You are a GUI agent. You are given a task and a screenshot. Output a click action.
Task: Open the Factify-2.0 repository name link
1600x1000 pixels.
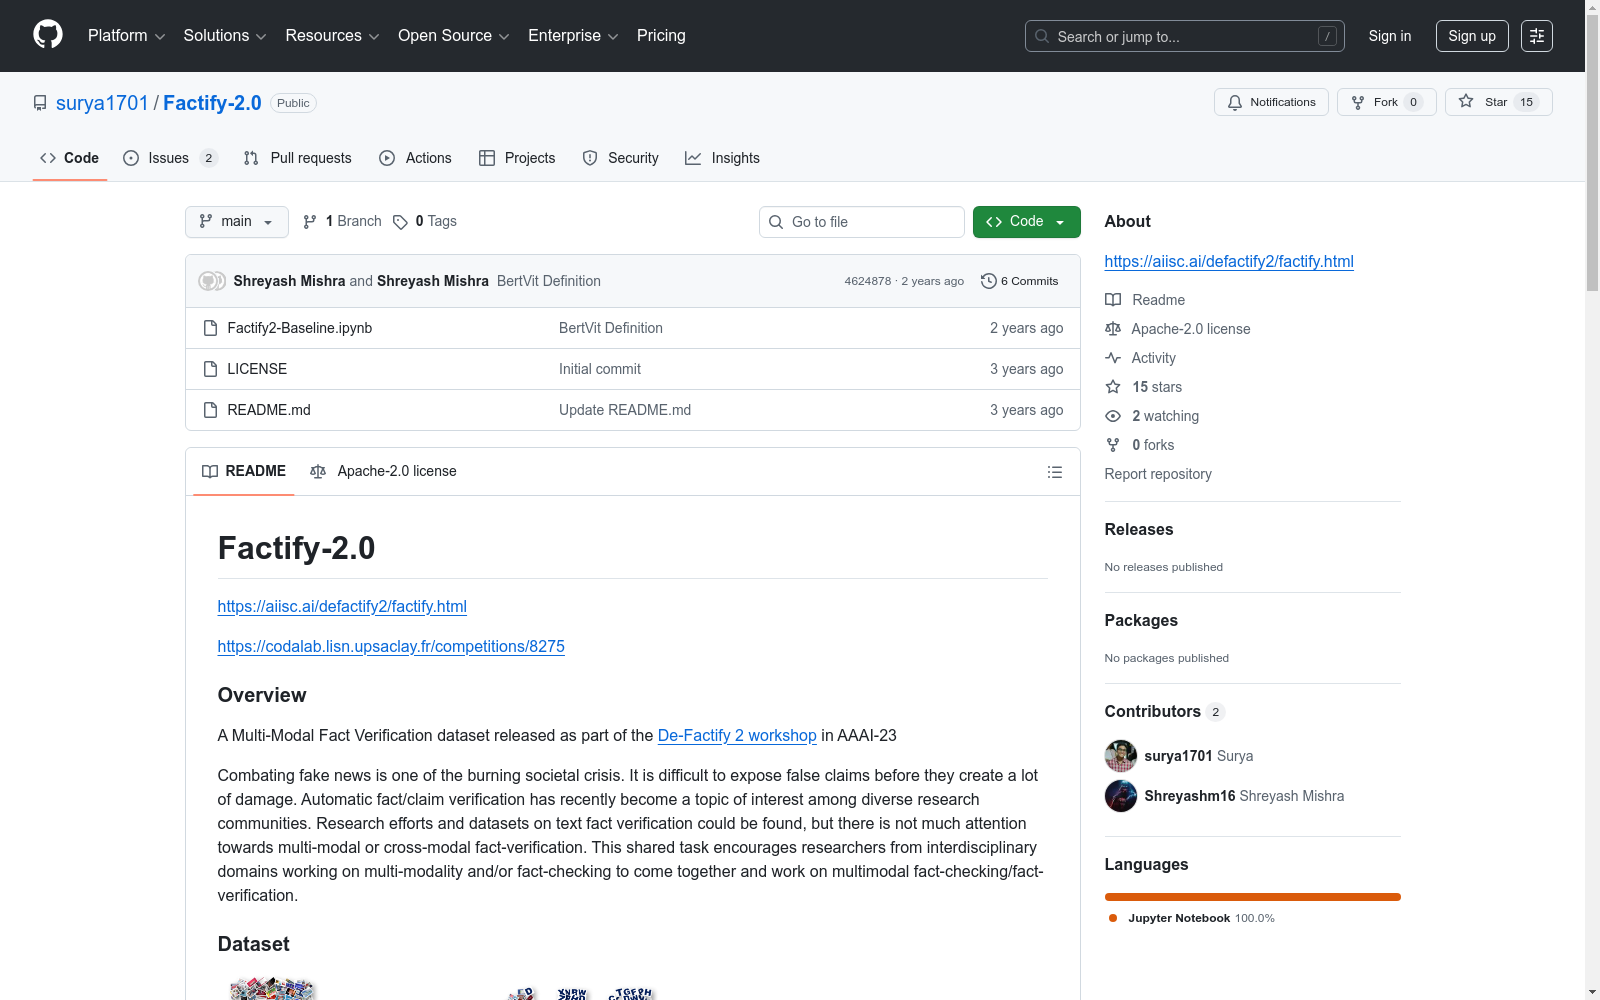(x=212, y=103)
